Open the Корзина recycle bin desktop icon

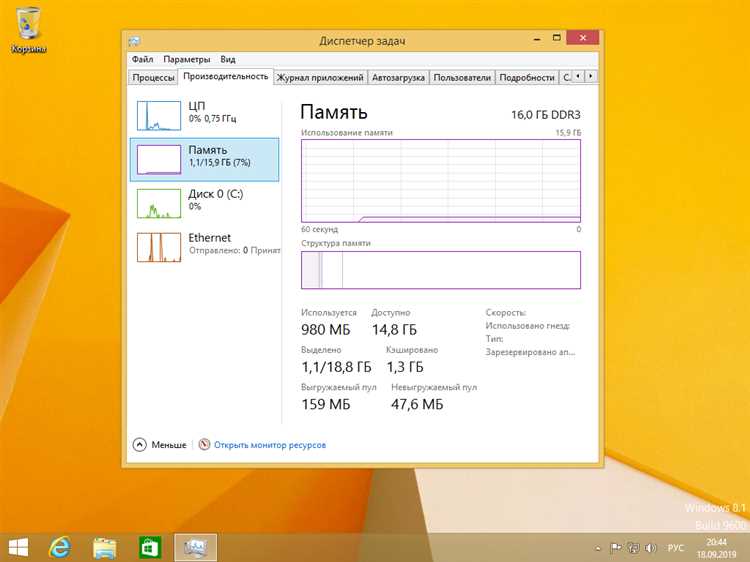[29, 30]
